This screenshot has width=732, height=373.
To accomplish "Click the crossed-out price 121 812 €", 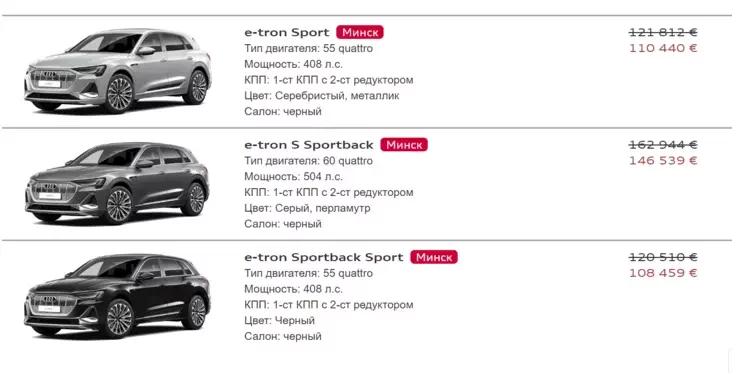I will (x=663, y=33).
